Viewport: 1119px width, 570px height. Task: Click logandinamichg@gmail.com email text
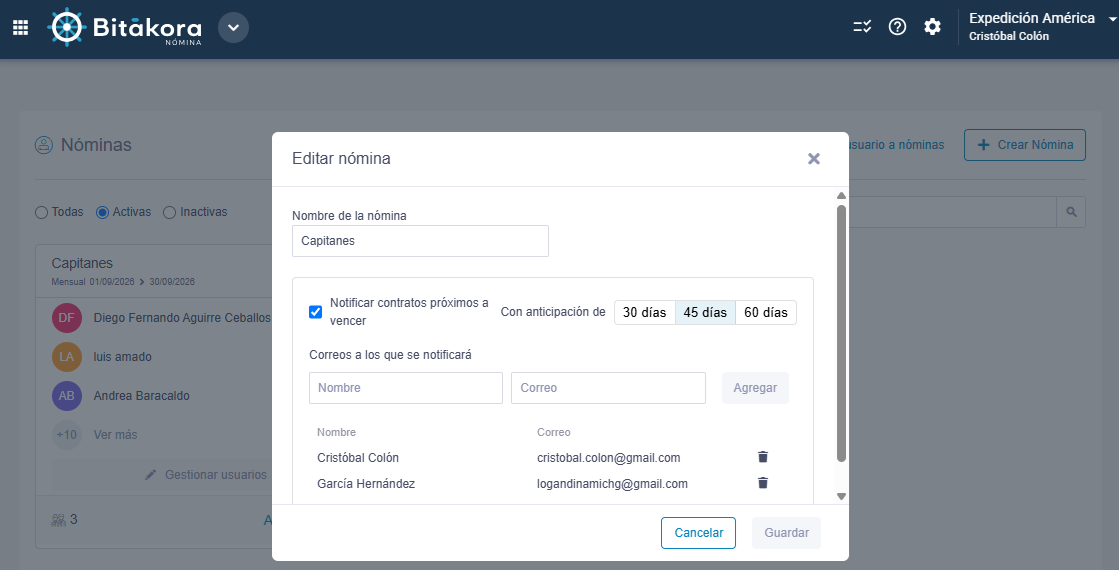(612, 484)
